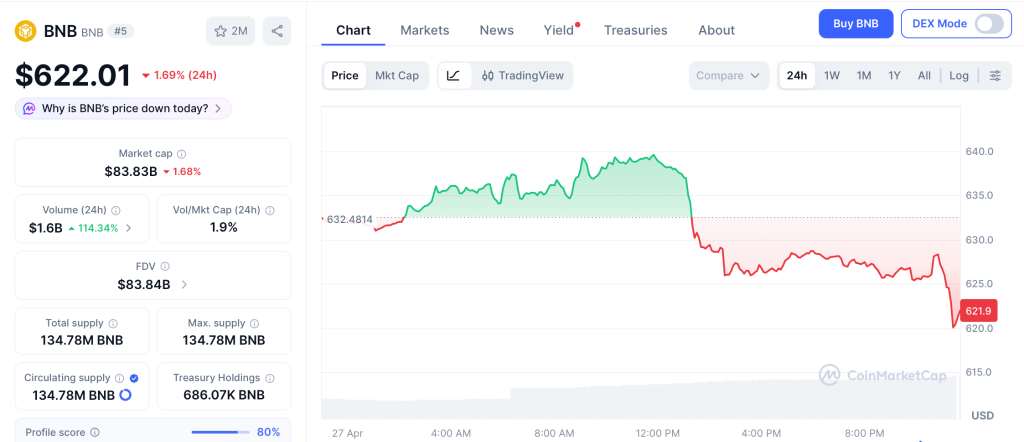This screenshot has width=1024, height=442.
Task: Click the Buy BNB button
Action: tap(855, 23)
